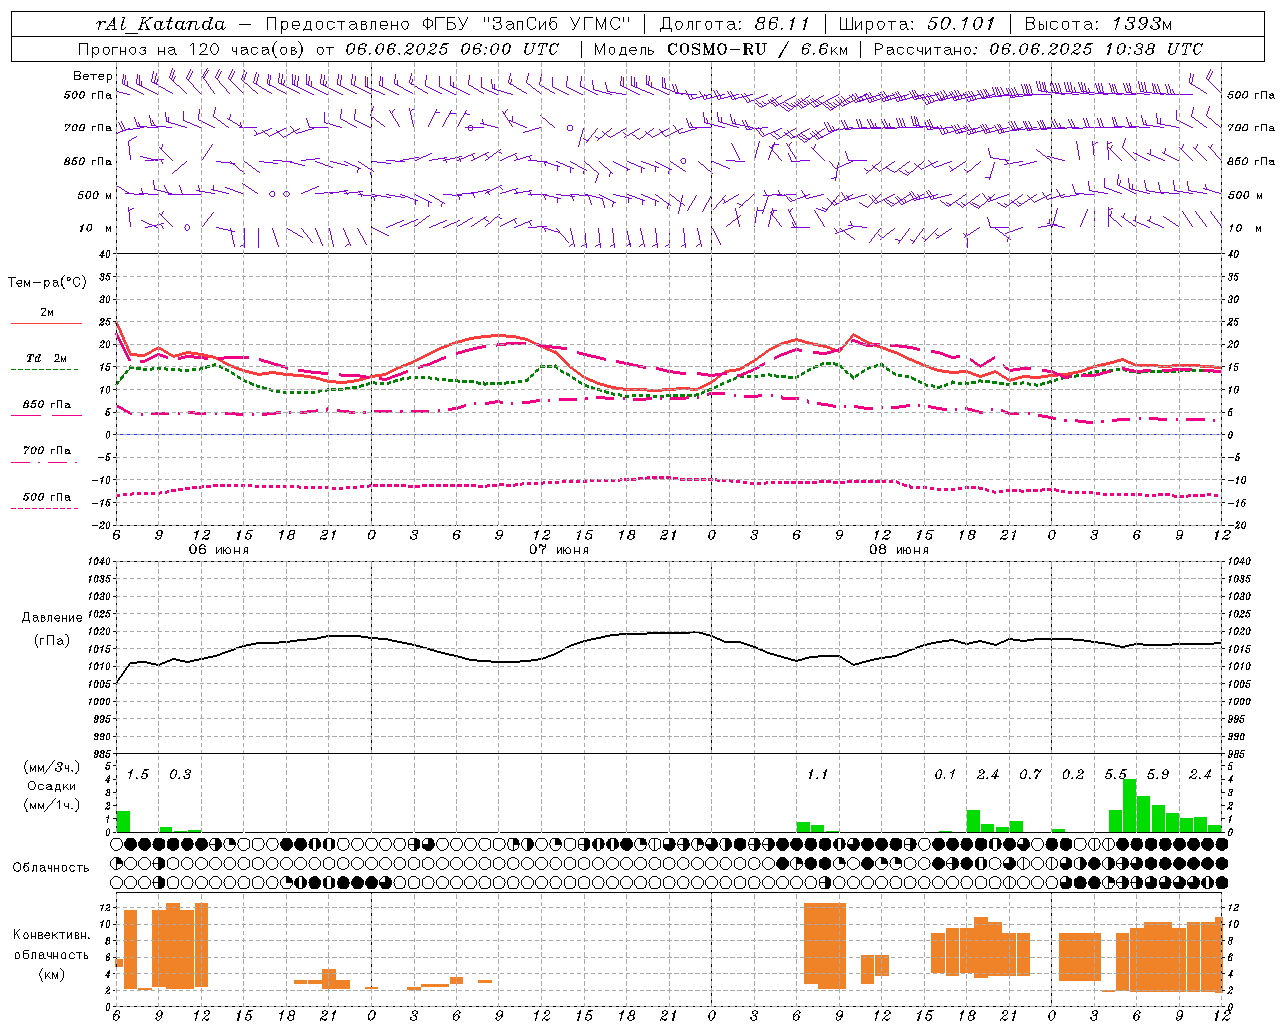Click forecast start time 06.06.2025 06:00 UTC

click(x=451, y=49)
